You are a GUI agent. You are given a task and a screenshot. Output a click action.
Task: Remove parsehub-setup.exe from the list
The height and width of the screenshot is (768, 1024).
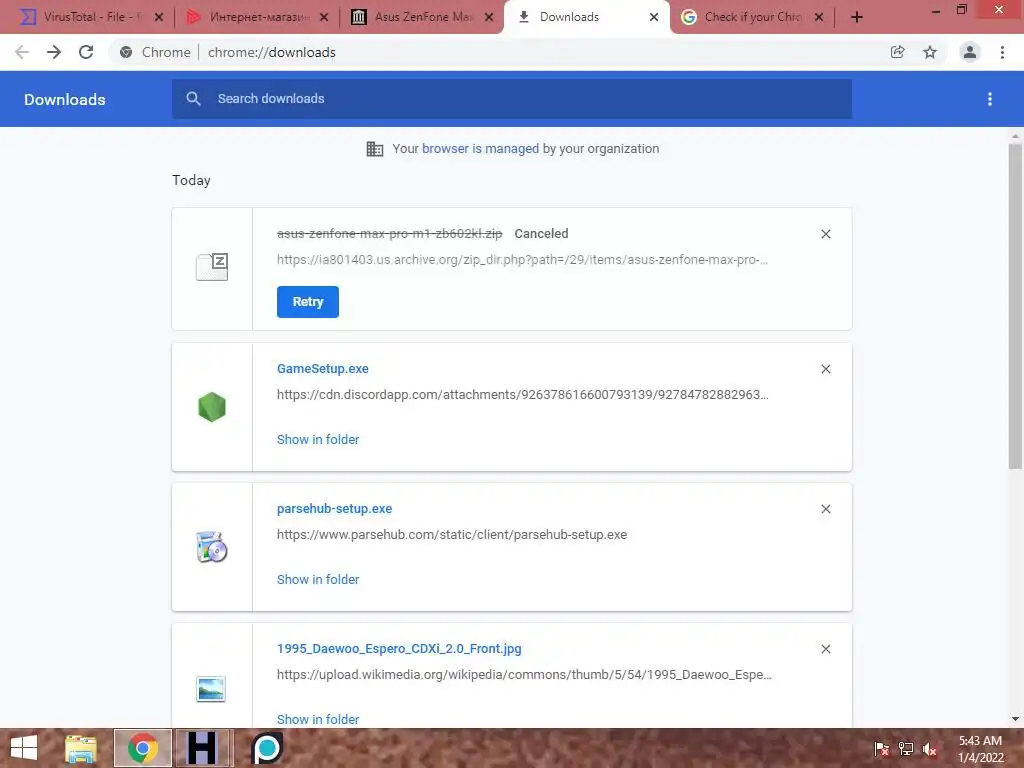click(x=825, y=509)
